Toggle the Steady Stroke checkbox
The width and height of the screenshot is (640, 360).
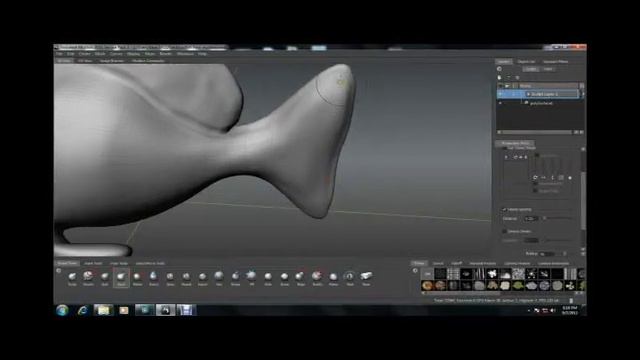505,231
